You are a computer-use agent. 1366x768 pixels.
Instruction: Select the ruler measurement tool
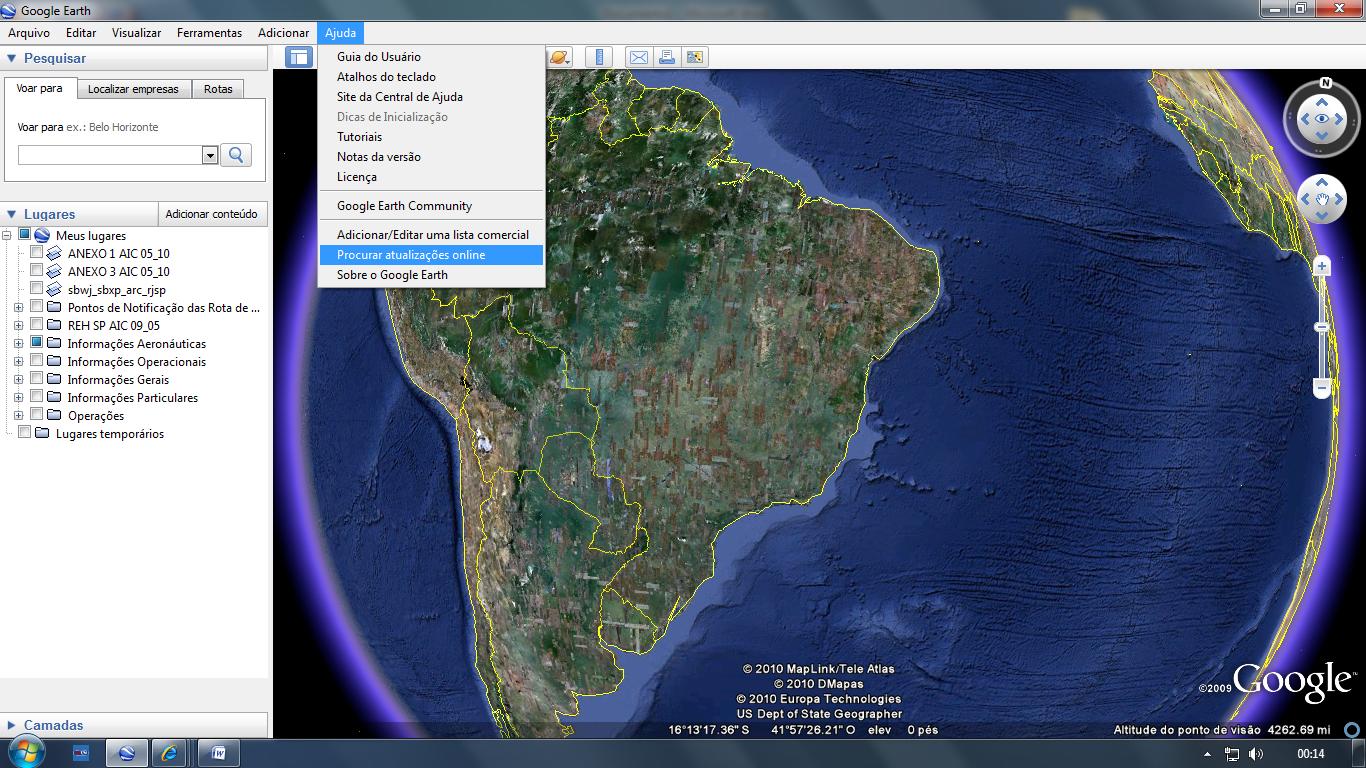click(599, 57)
